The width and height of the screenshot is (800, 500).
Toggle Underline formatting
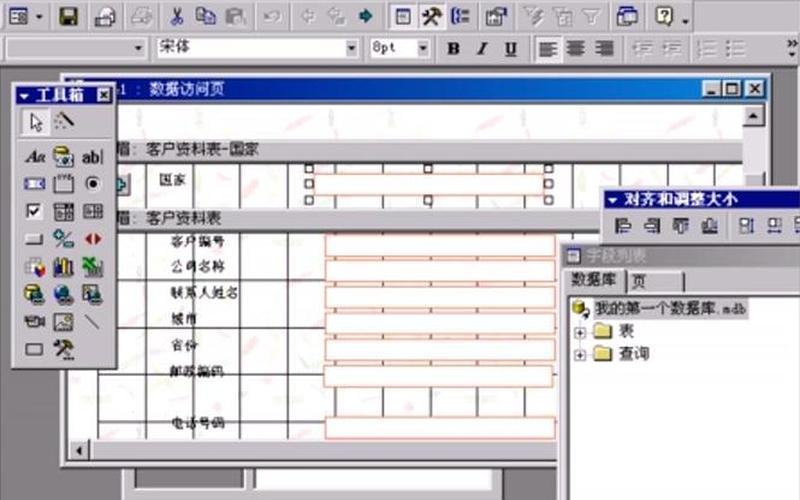pos(511,48)
